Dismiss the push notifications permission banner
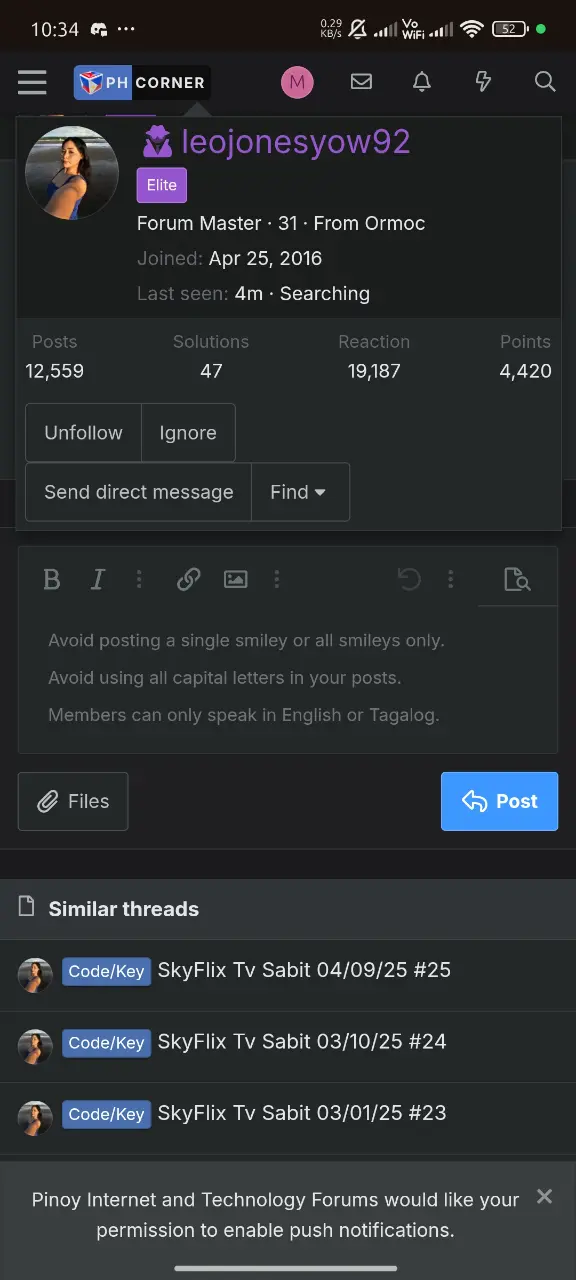Viewport: 576px width, 1280px height. click(x=544, y=1196)
